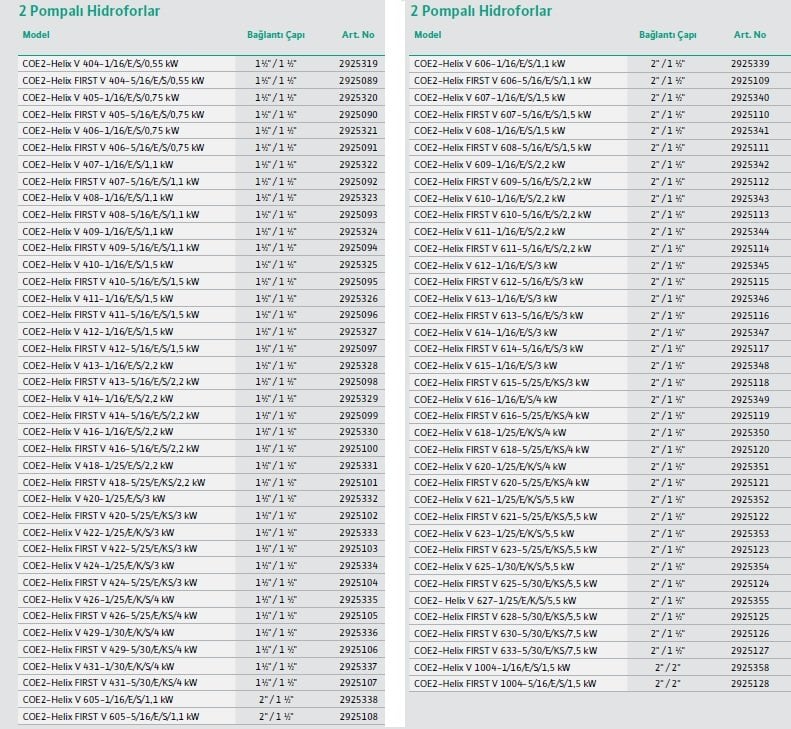Select row COE2-Helix V 606-1/16/E/S/1,1 kW
Viewport: 791px width, 729px height.
(600, 64)
